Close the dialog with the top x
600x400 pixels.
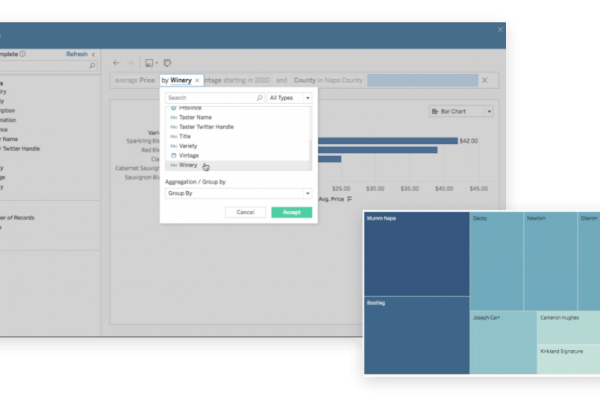click(x=500, y=29)
